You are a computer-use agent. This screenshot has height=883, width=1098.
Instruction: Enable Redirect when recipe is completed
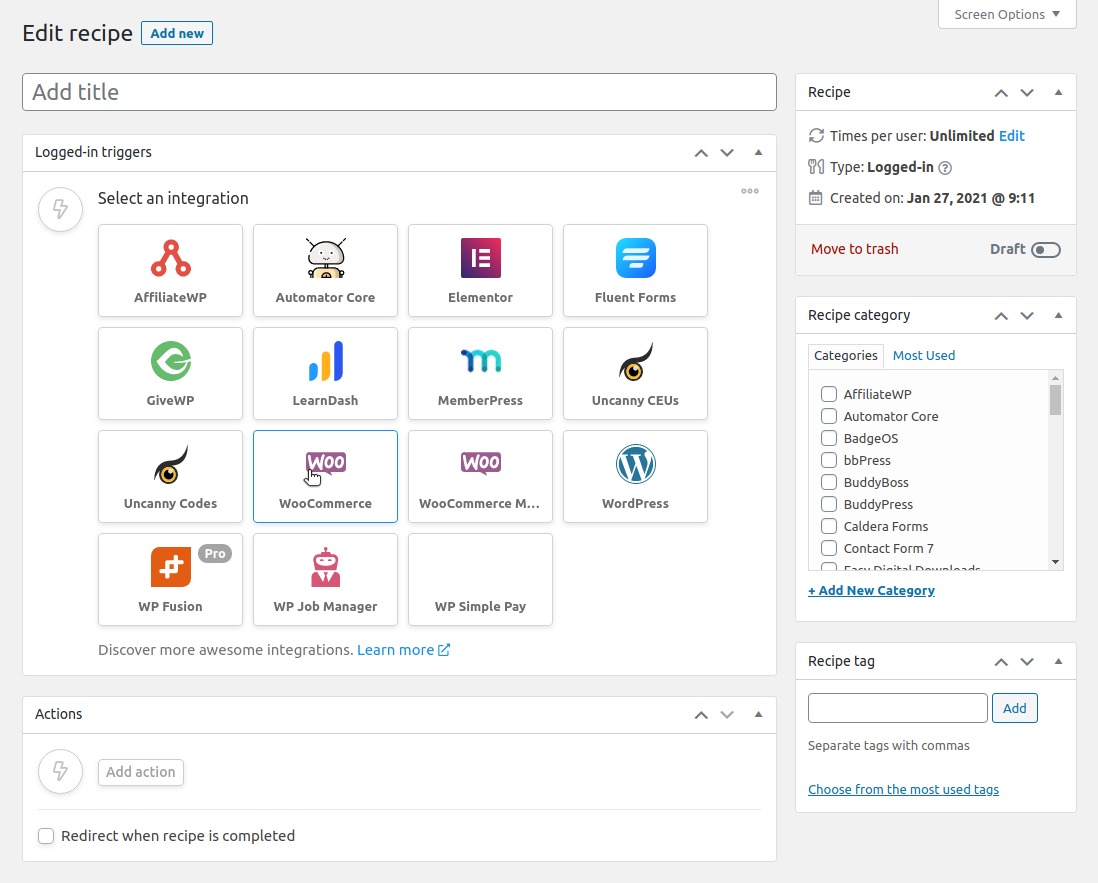(x=46, y=836)
